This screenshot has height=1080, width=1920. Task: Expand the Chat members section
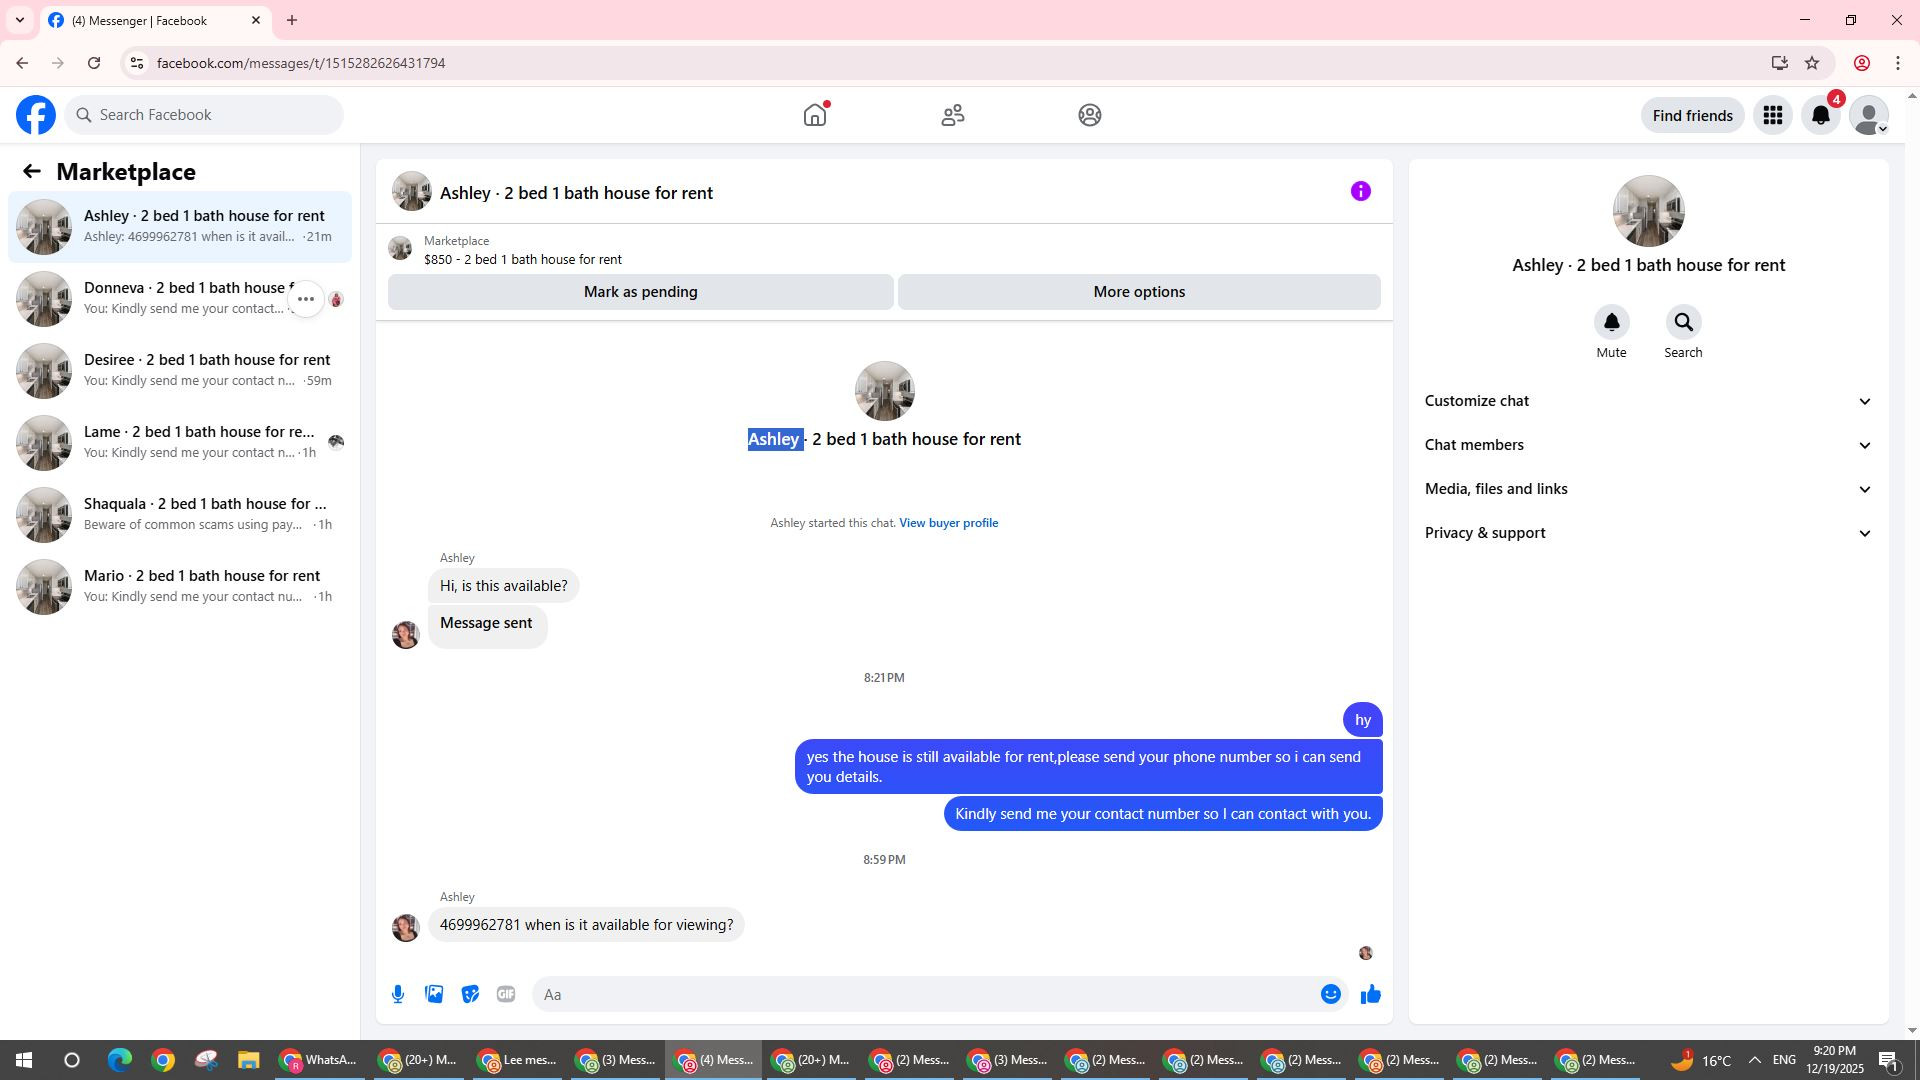(x=1647, y=445)
